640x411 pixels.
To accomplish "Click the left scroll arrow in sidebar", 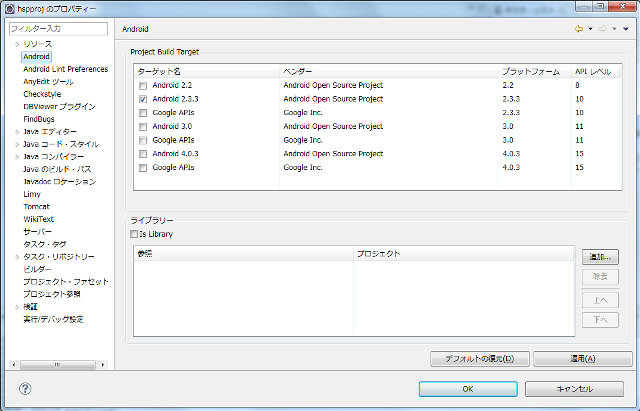I will (x=14, y=364).
